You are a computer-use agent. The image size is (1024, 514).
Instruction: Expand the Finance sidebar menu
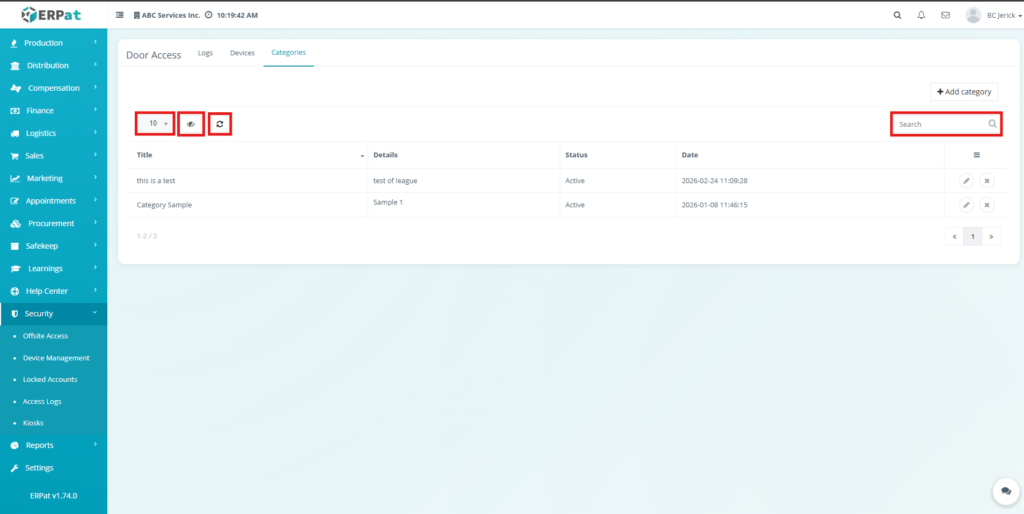(x=53, y=111)
